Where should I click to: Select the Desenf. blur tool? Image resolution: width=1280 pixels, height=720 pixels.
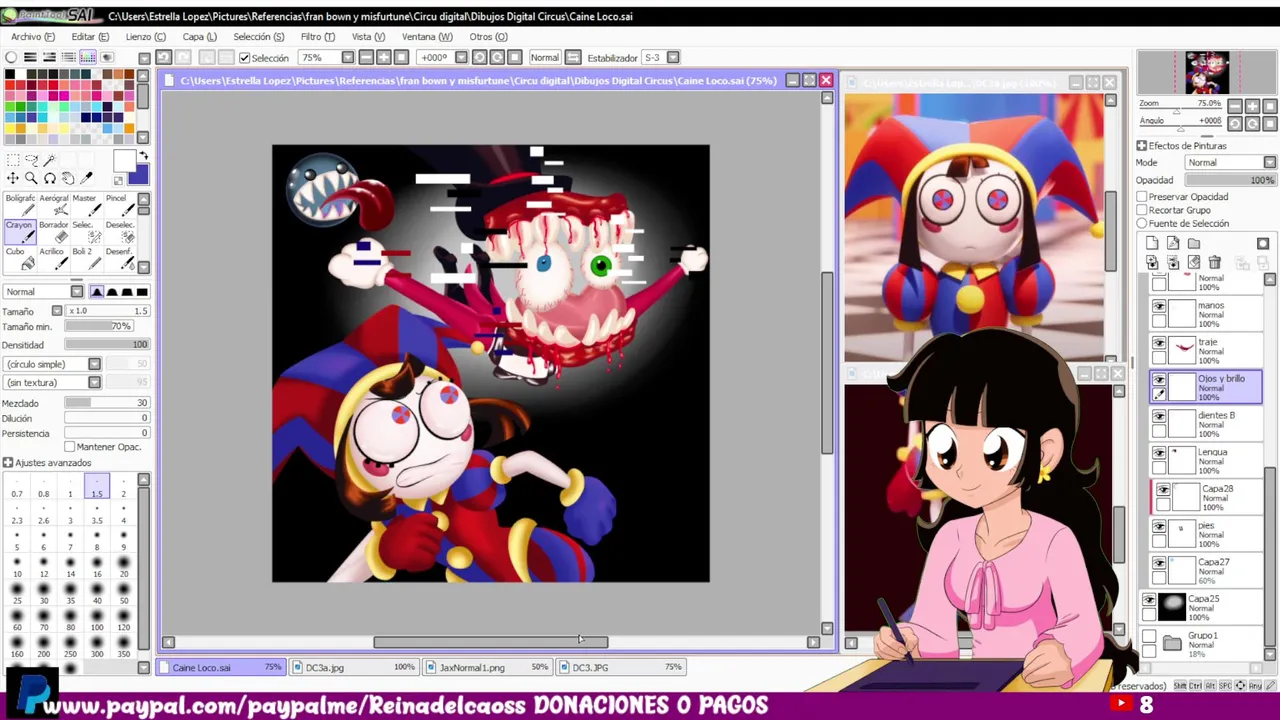(x=118, y=258)
